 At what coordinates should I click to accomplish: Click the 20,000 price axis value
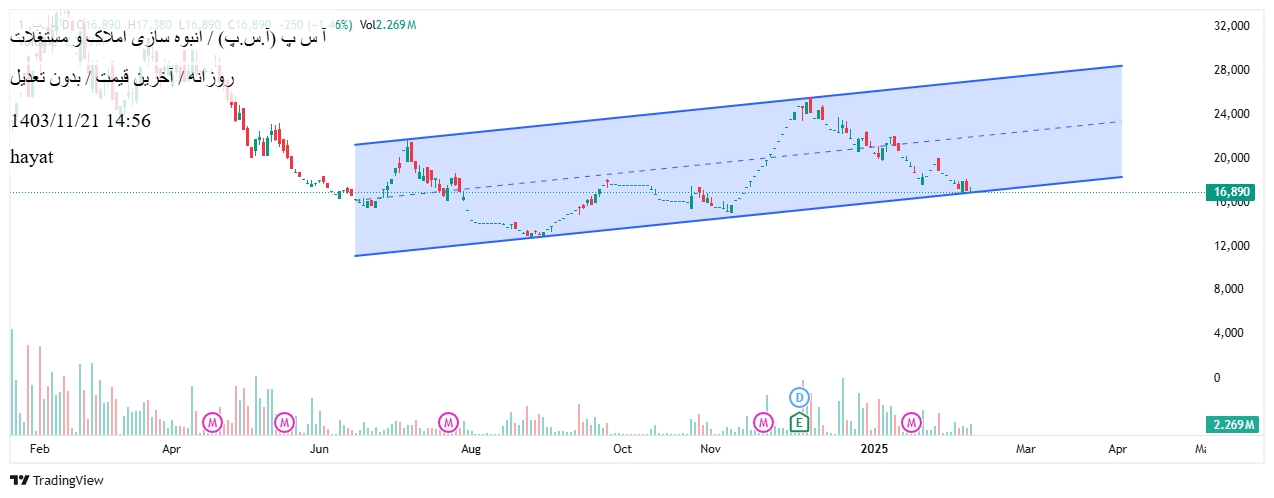[x=1230, y=158]
